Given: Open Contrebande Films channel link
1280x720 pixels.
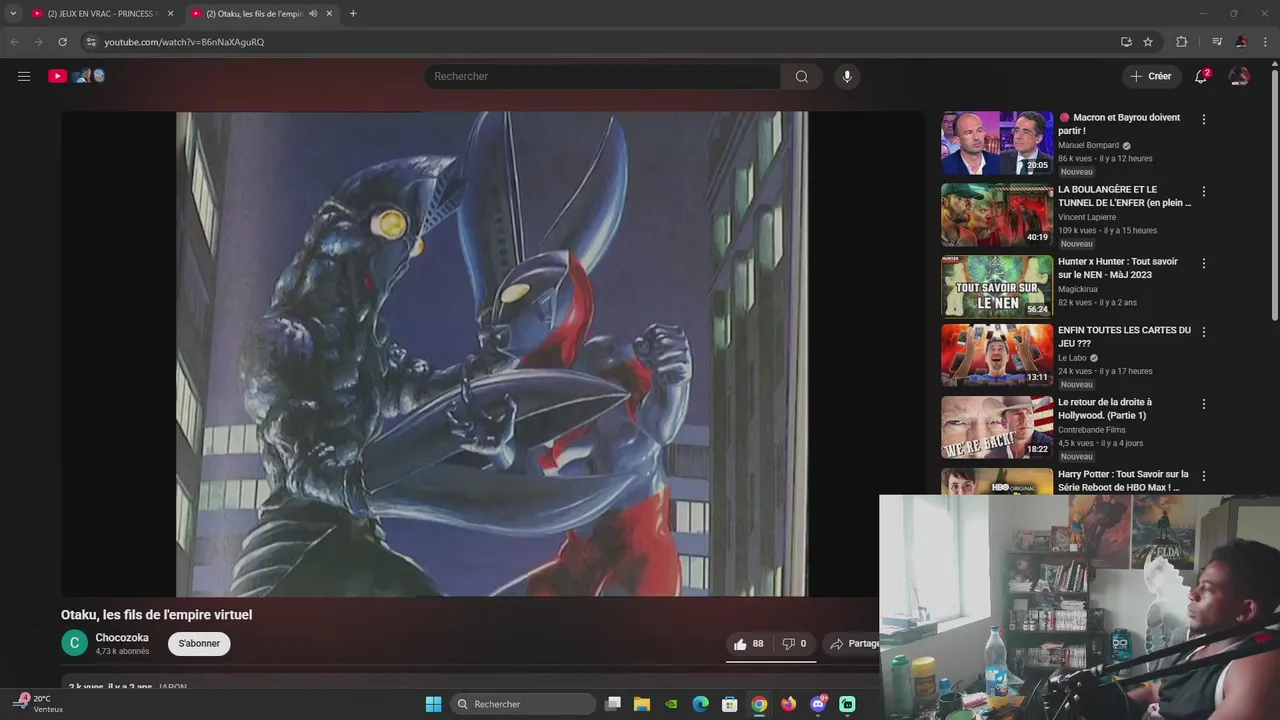Looking at the screenshot, I should pos(1091,430).
